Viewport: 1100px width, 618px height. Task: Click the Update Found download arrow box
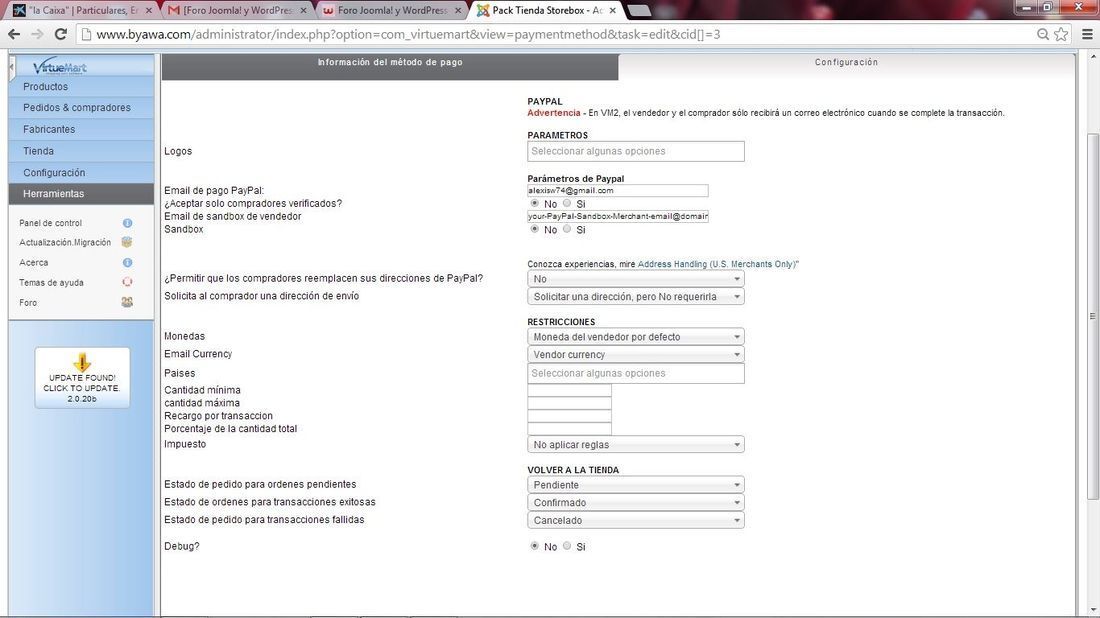pos(82,378)
